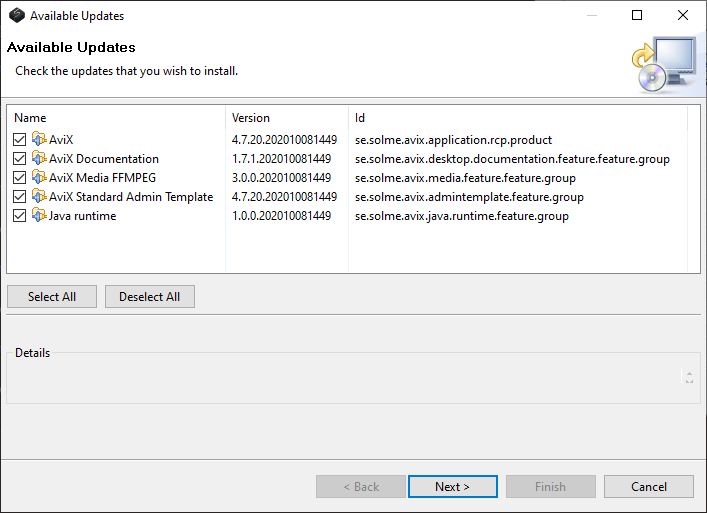Uncheck the AviX Documentation checkbox
The width and height of the screenshot is (707, 513).
click(x=20, y=159)
